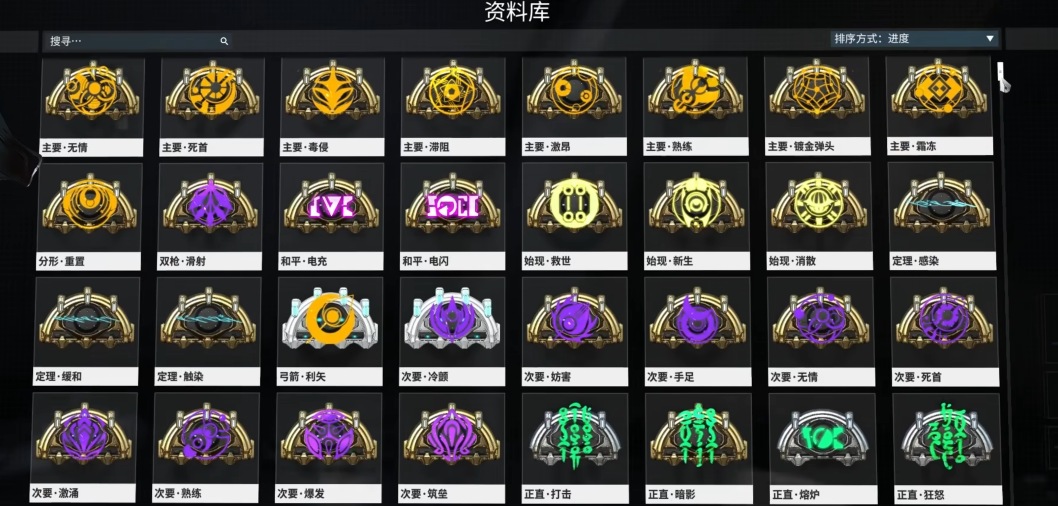The image size is (1058, 506).
Task: Open the 排序方式 sort dropdown
Action: click(914, 38)
